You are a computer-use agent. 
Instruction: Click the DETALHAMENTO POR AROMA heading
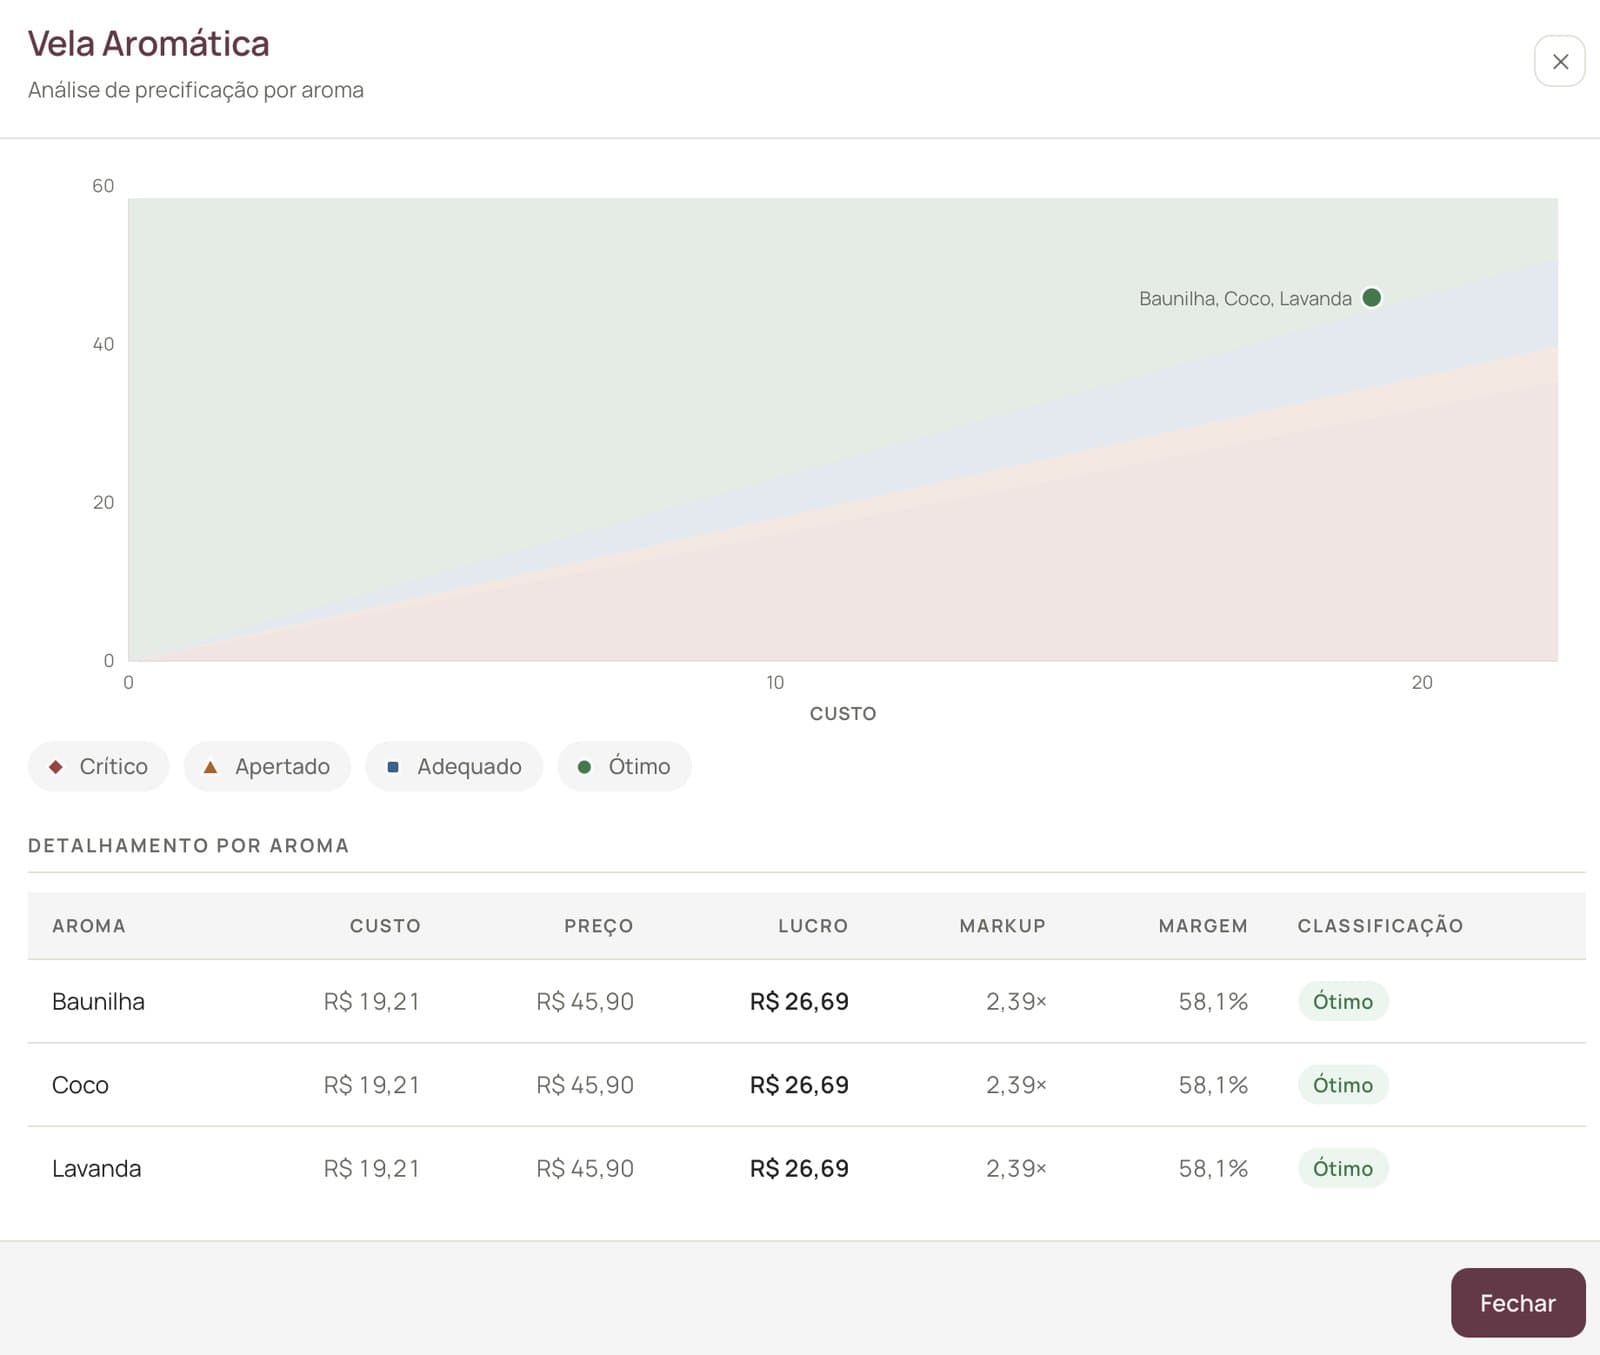(x=188, y=846)
